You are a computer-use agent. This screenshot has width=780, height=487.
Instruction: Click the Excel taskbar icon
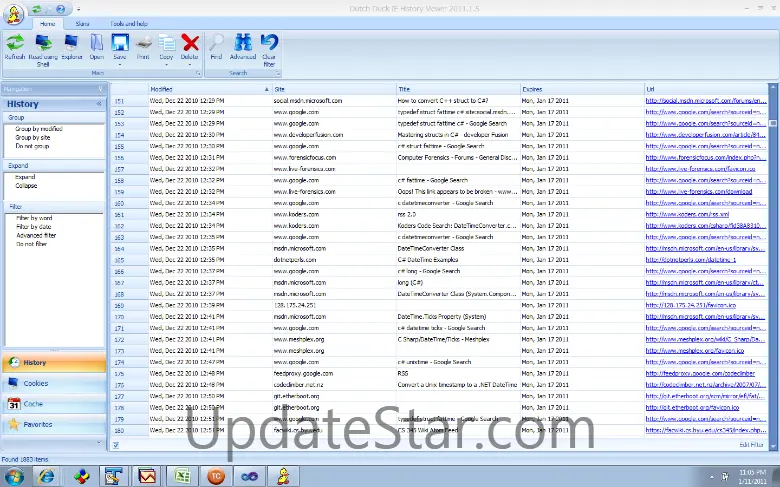pyautogui.click(x=182, y=477)
